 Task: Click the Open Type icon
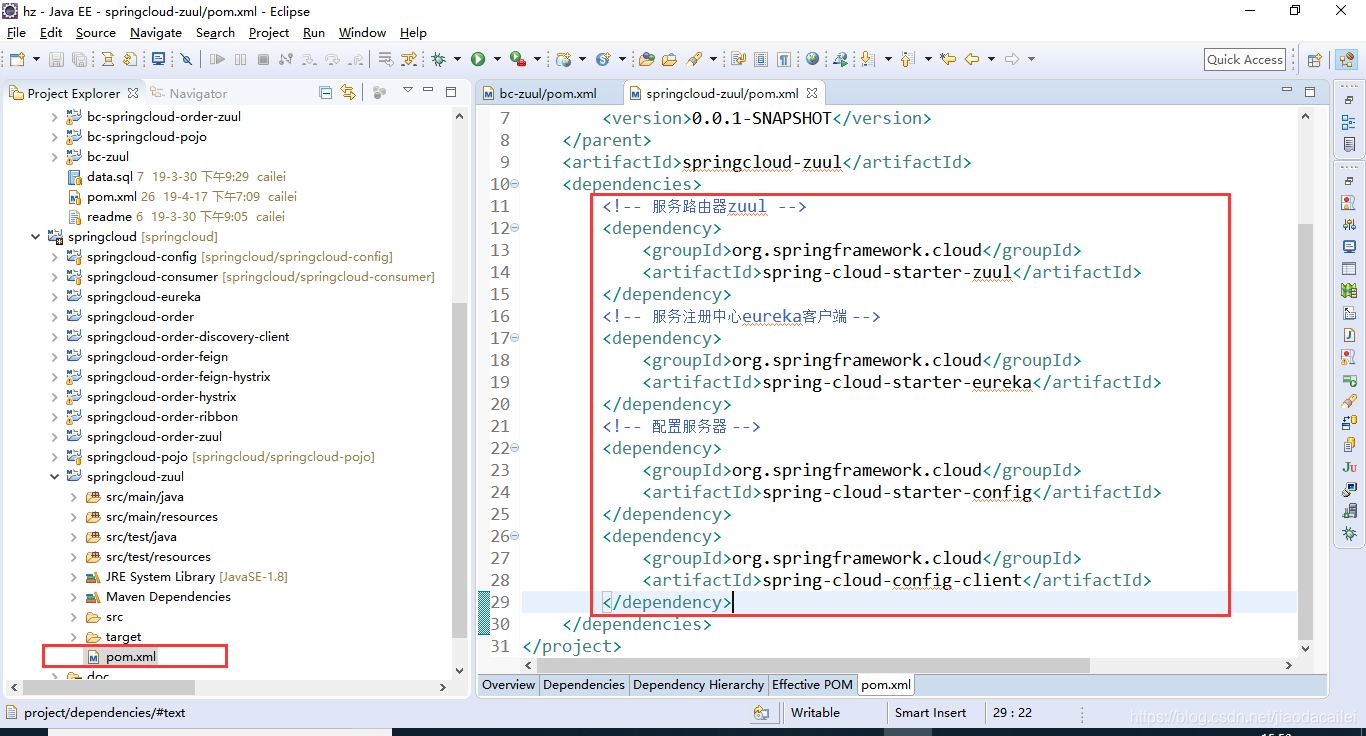646,60
